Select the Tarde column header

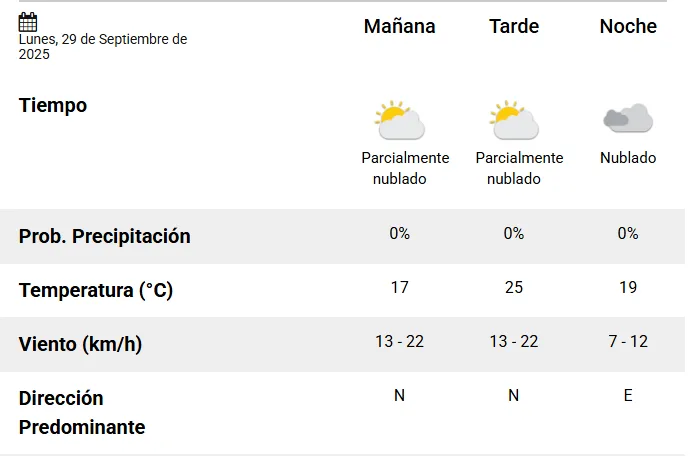[514, 27]
